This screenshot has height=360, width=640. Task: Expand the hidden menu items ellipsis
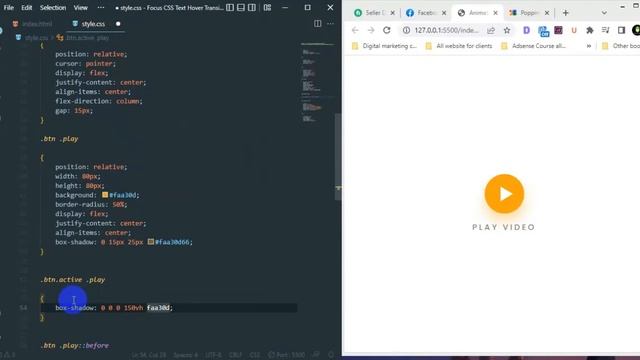(101, 7)
